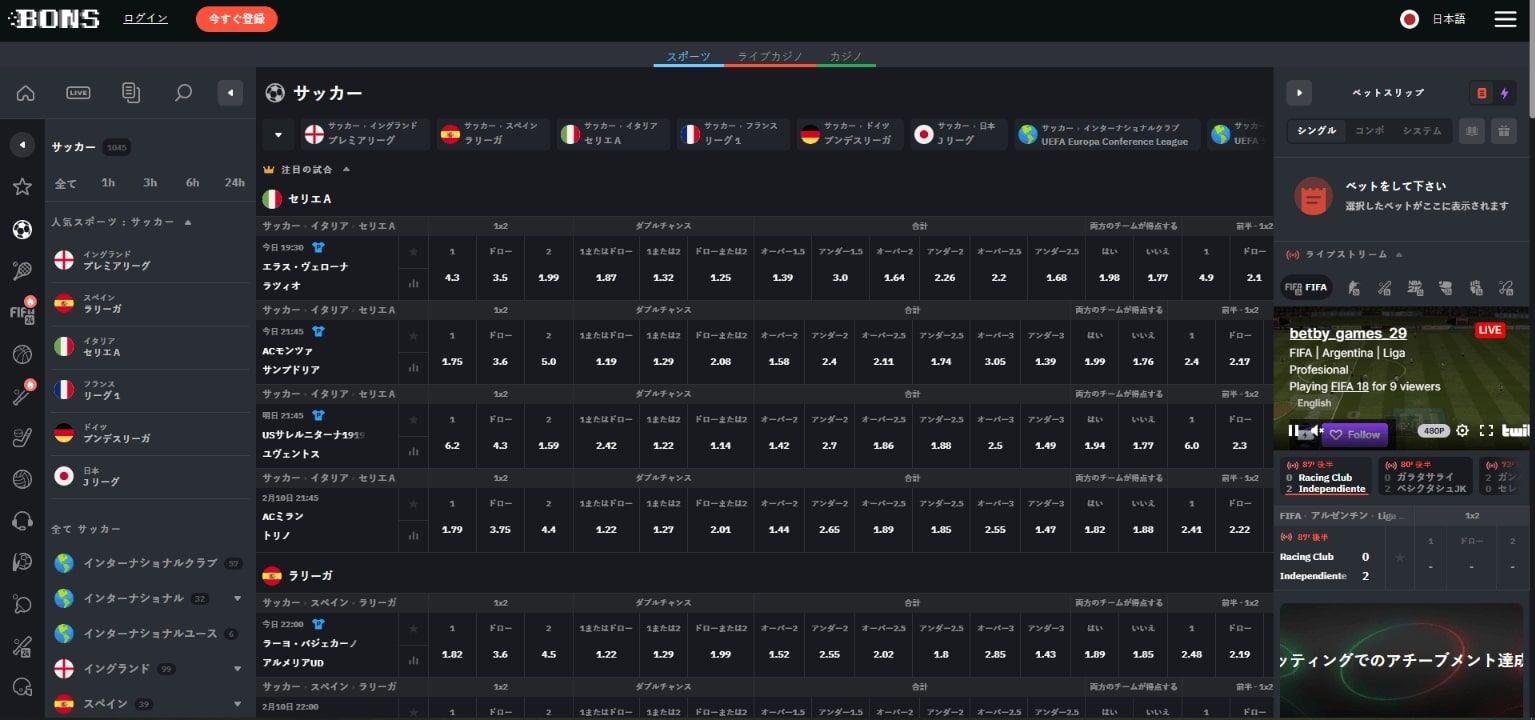1535x720 pixels.
Task: Open プレミアリーグ in the left league list
Action: coord(148,261)
